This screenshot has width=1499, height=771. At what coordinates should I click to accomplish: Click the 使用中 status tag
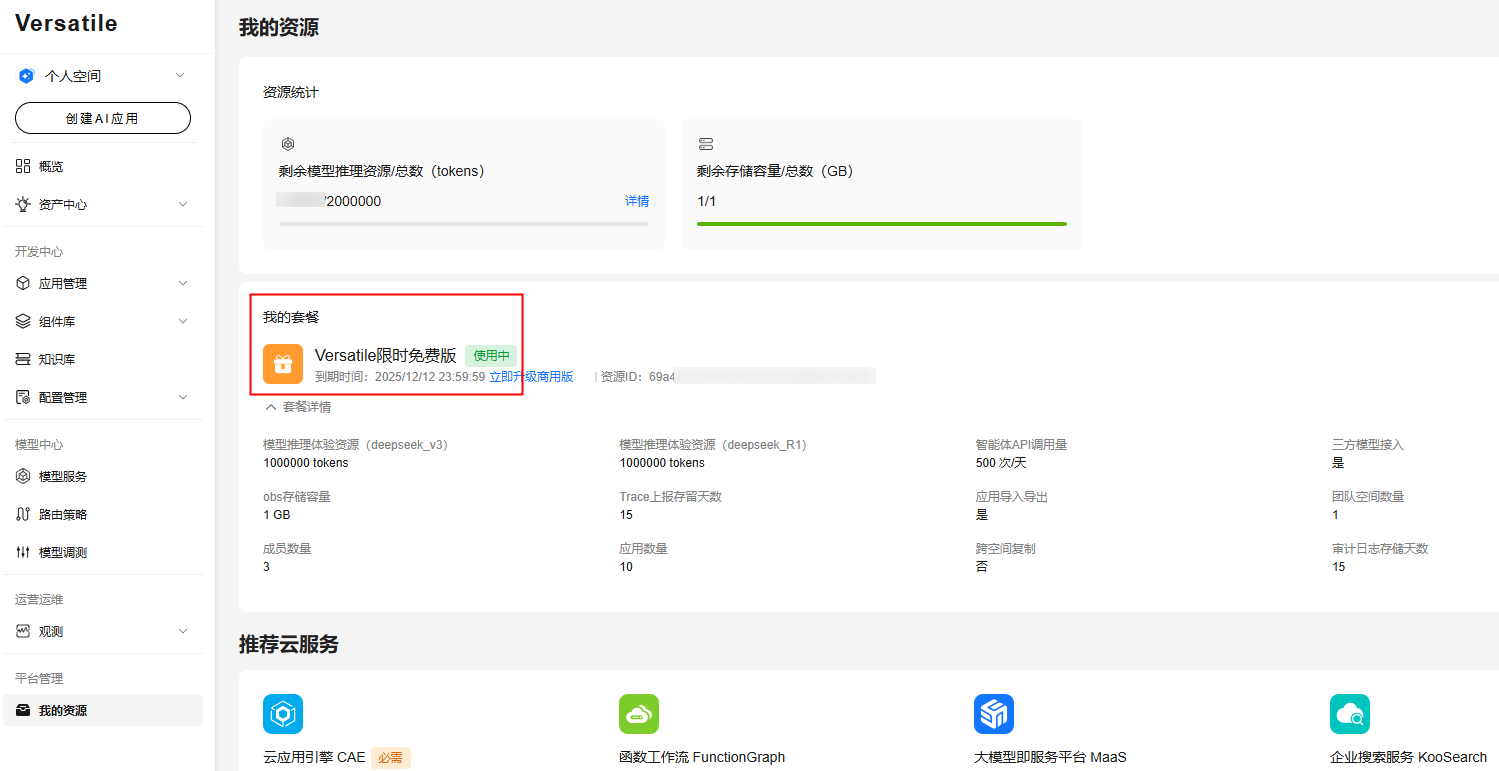pos(491,355)
